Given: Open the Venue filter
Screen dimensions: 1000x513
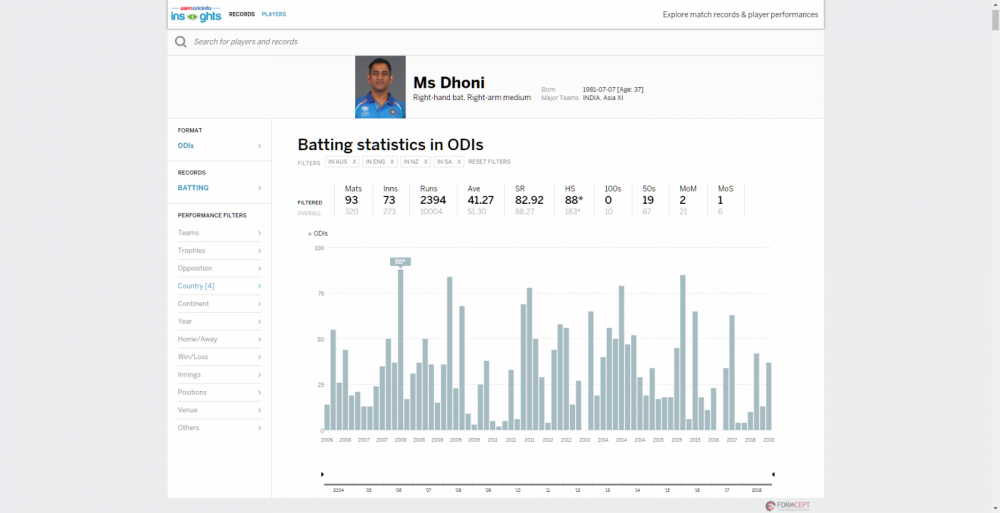Looking at the screenshot, I should 219,410.
